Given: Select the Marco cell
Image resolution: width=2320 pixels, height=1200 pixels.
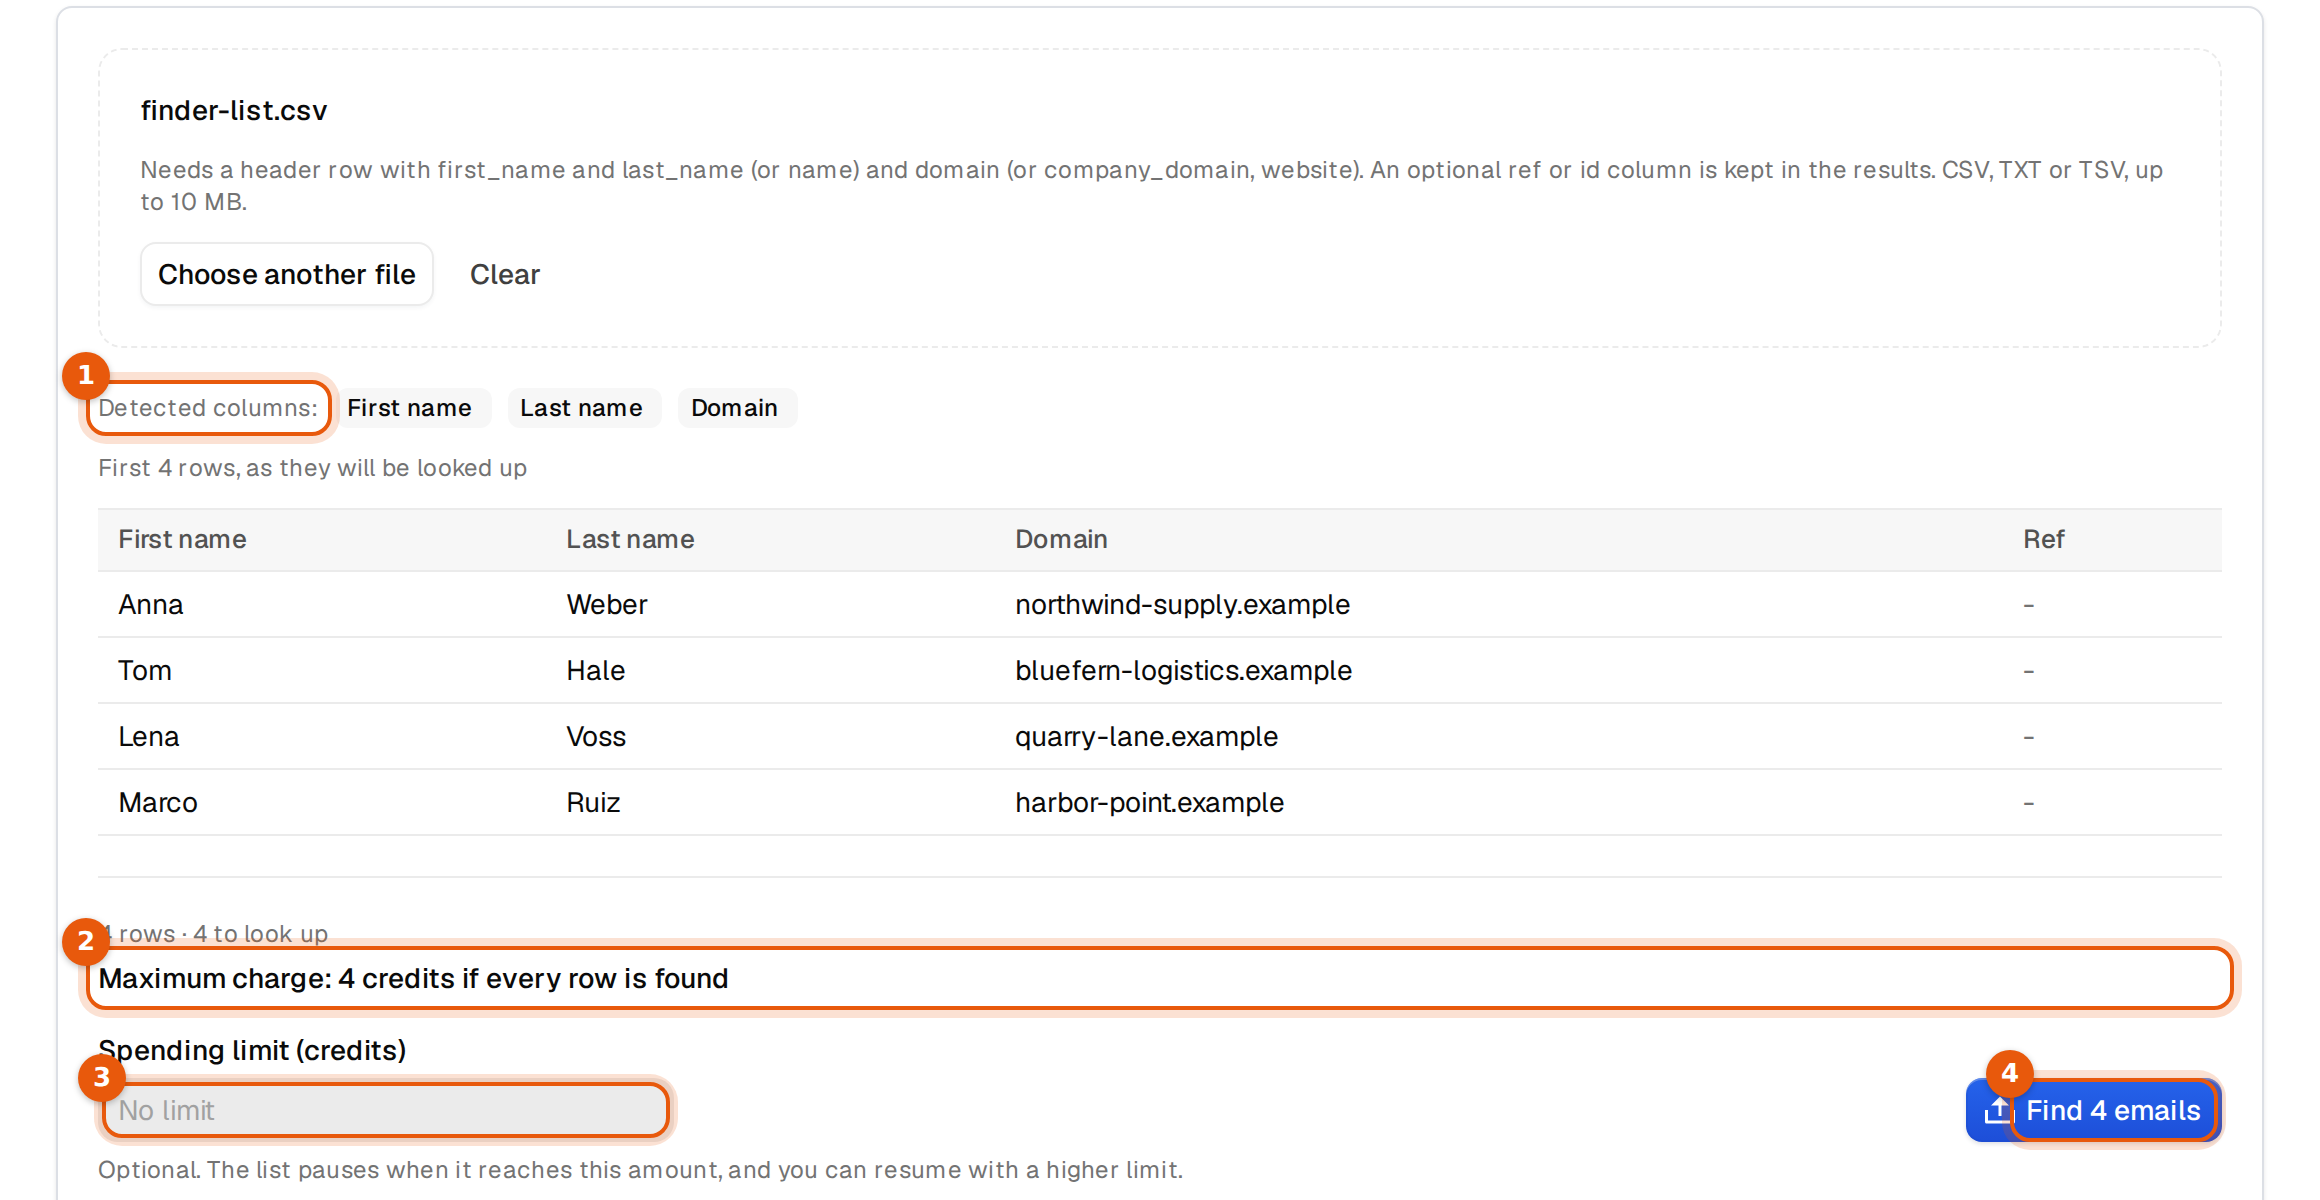Looking at the screenshot, I should tap(158, 803).
